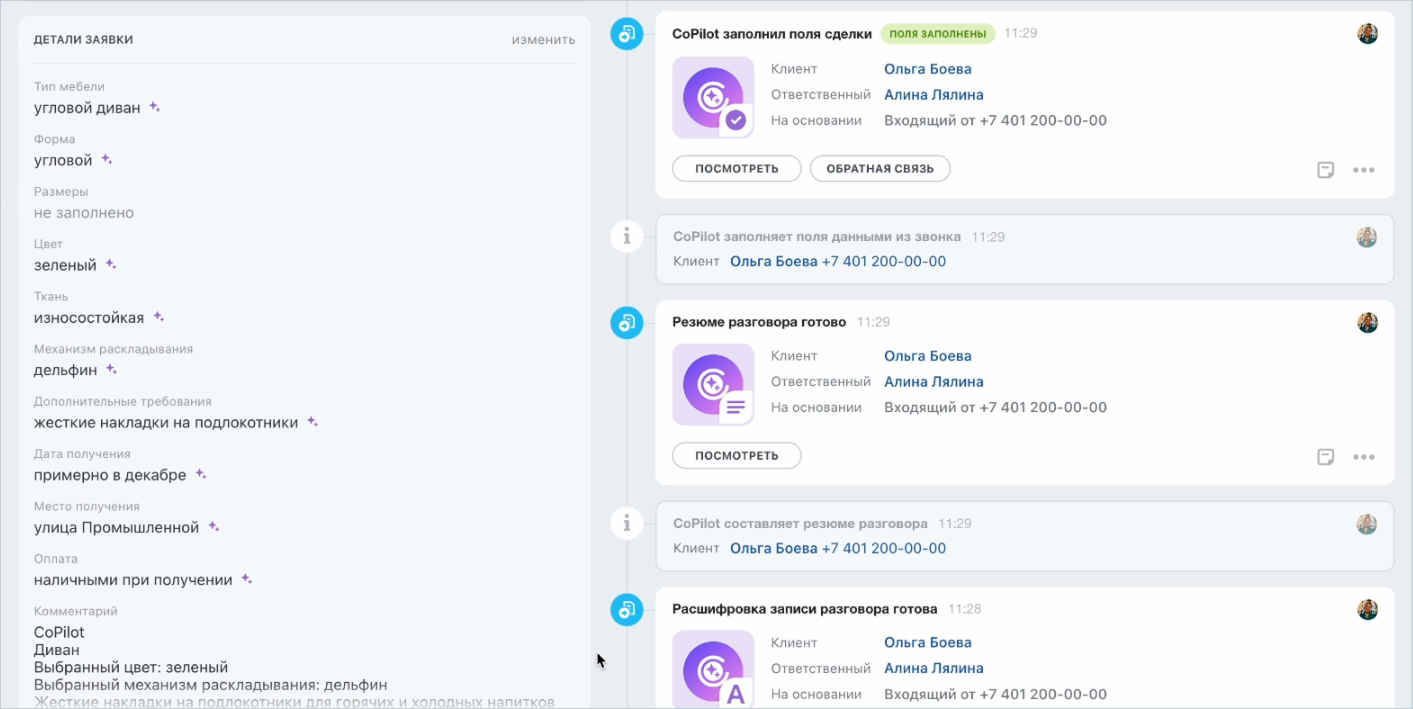1413x709 pixels.
Task: Click AI sparkle icon next to 'износостойкая'
Action: (x=158, y=317)
